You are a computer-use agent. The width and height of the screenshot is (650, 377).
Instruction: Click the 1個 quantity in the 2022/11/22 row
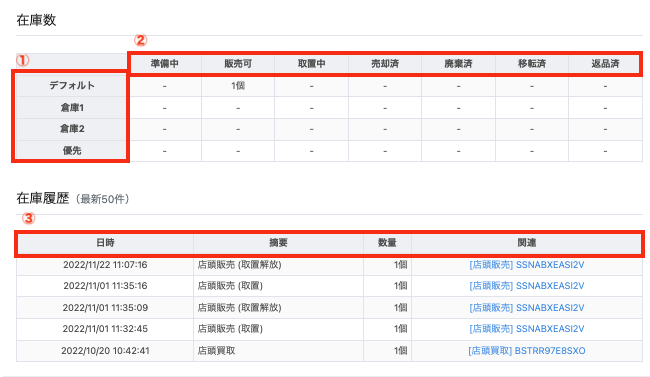point(400,265)
